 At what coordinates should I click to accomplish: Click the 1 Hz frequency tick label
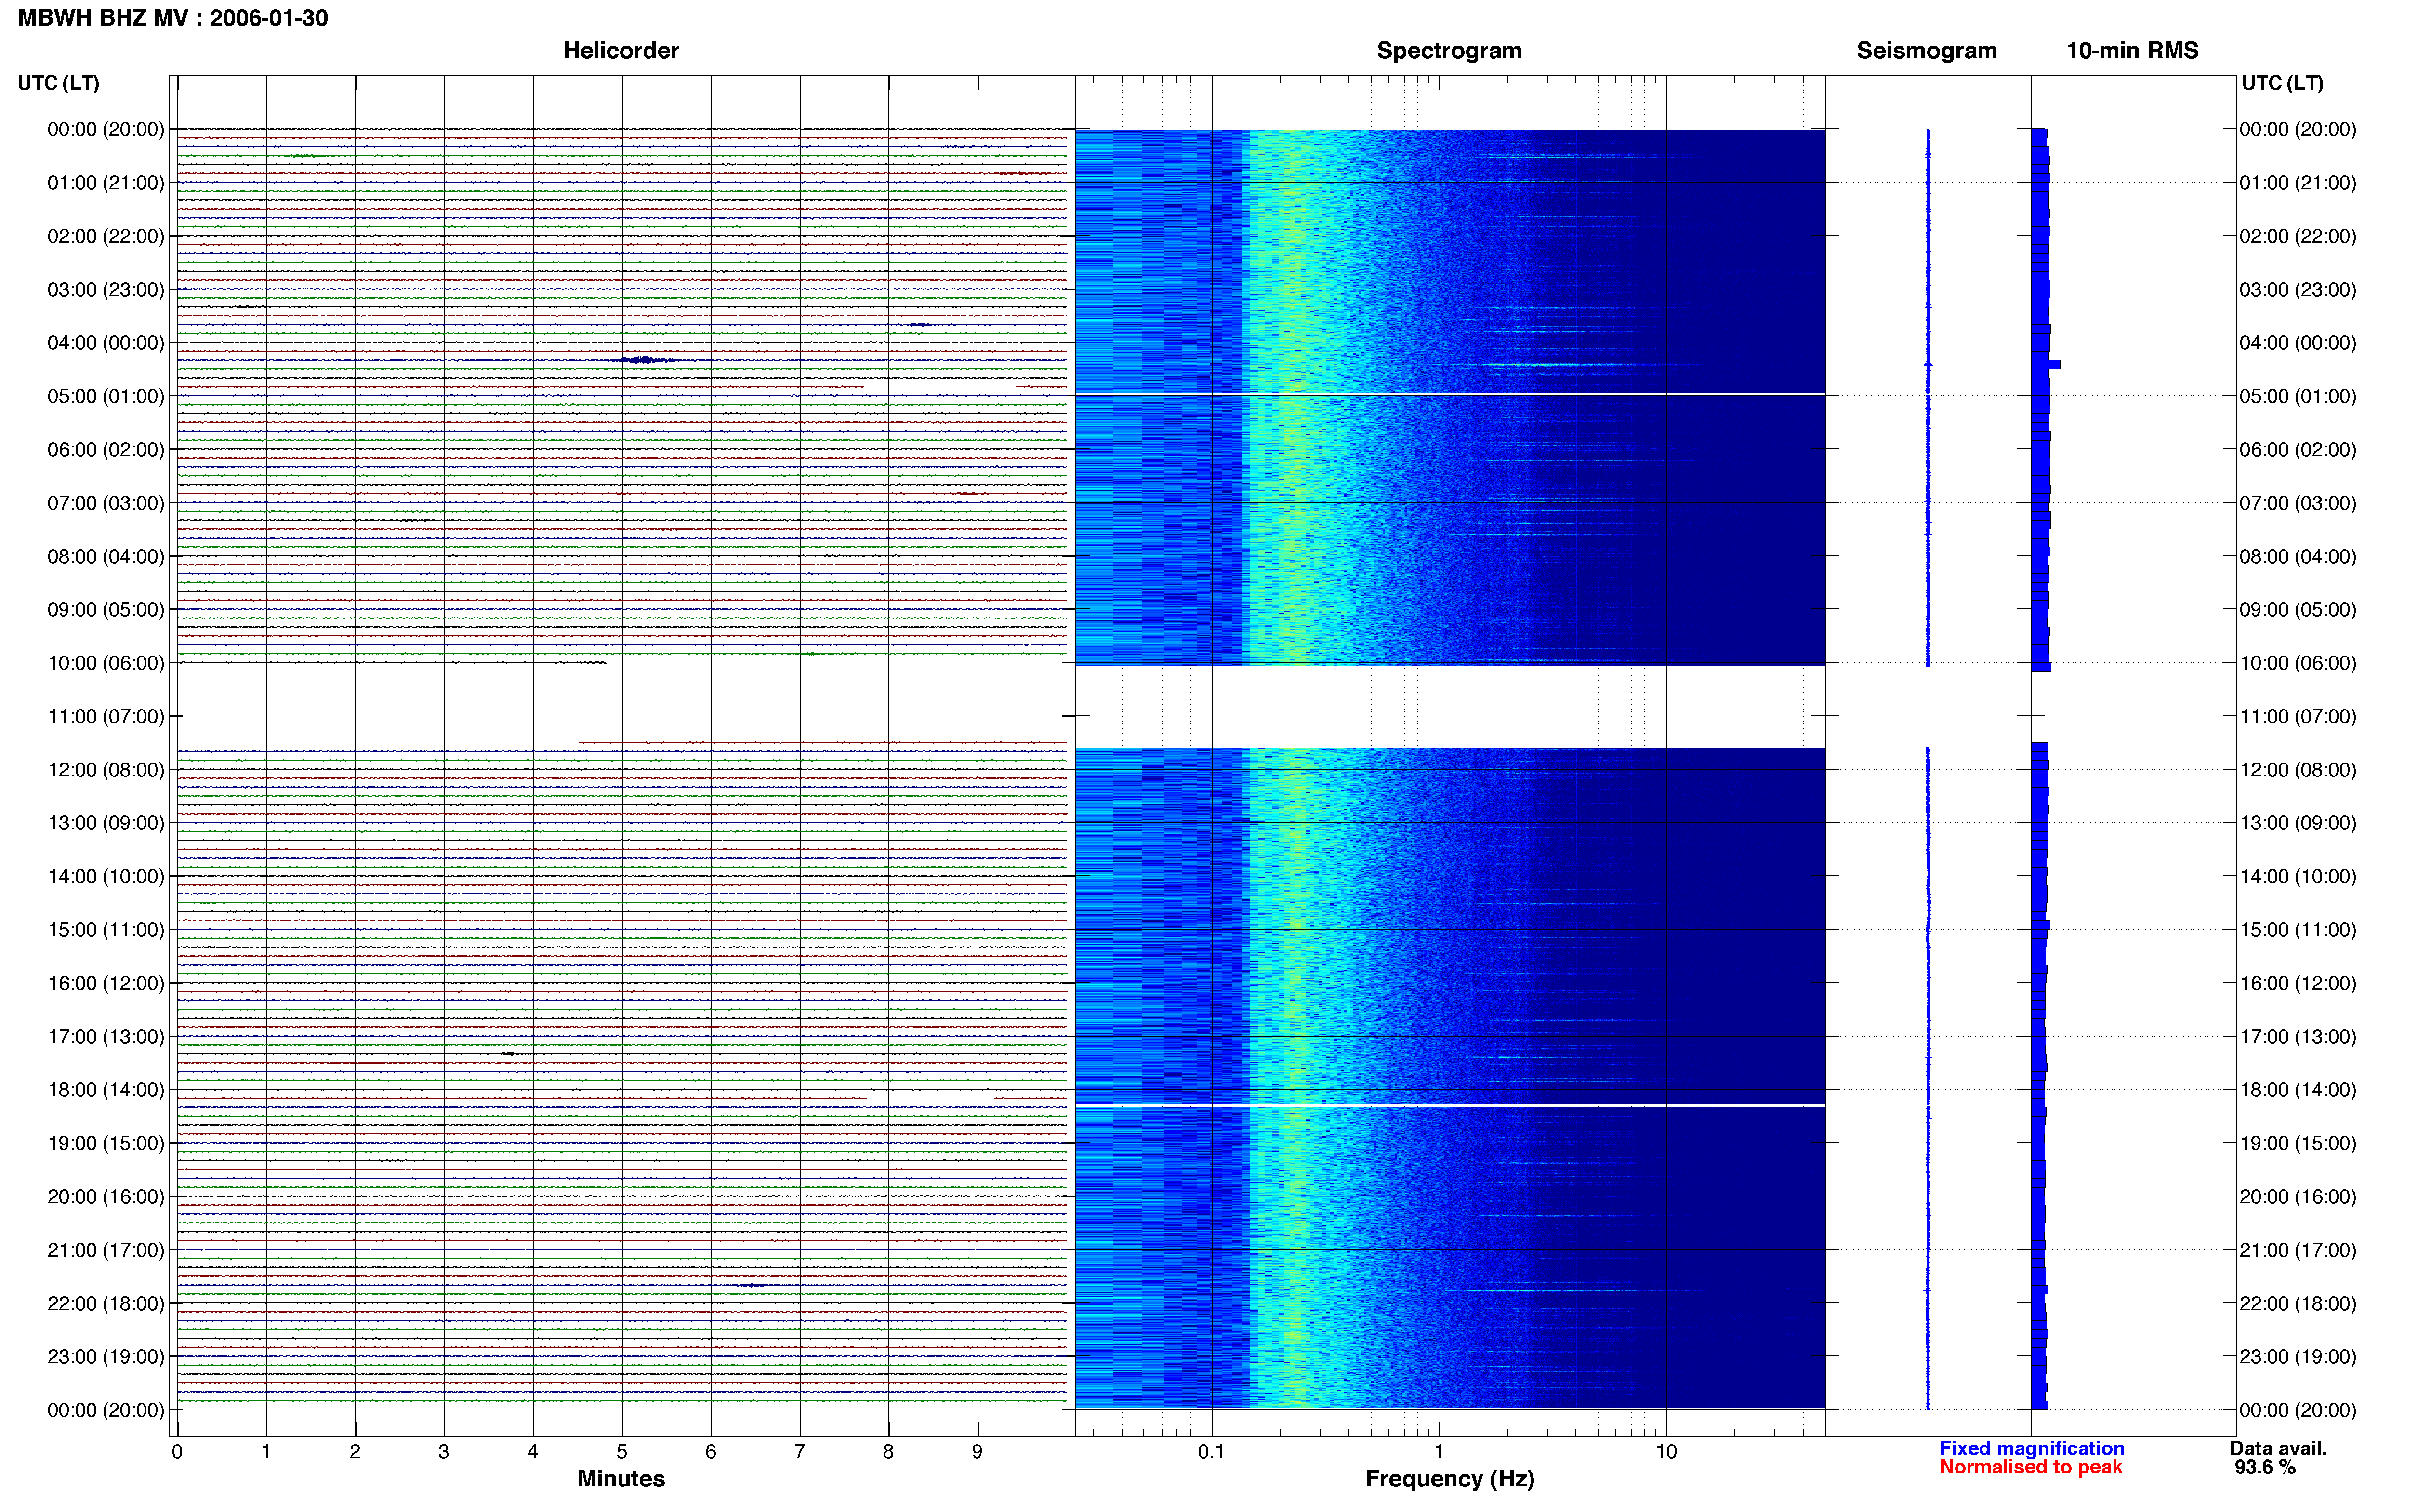click(x=1439, y=1452)
